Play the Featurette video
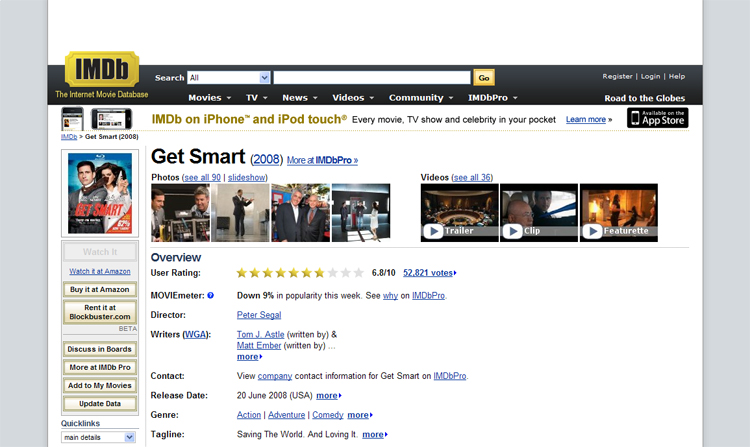Image resolution: width=750 pixels, height=447 pixels. coord(618,212)
